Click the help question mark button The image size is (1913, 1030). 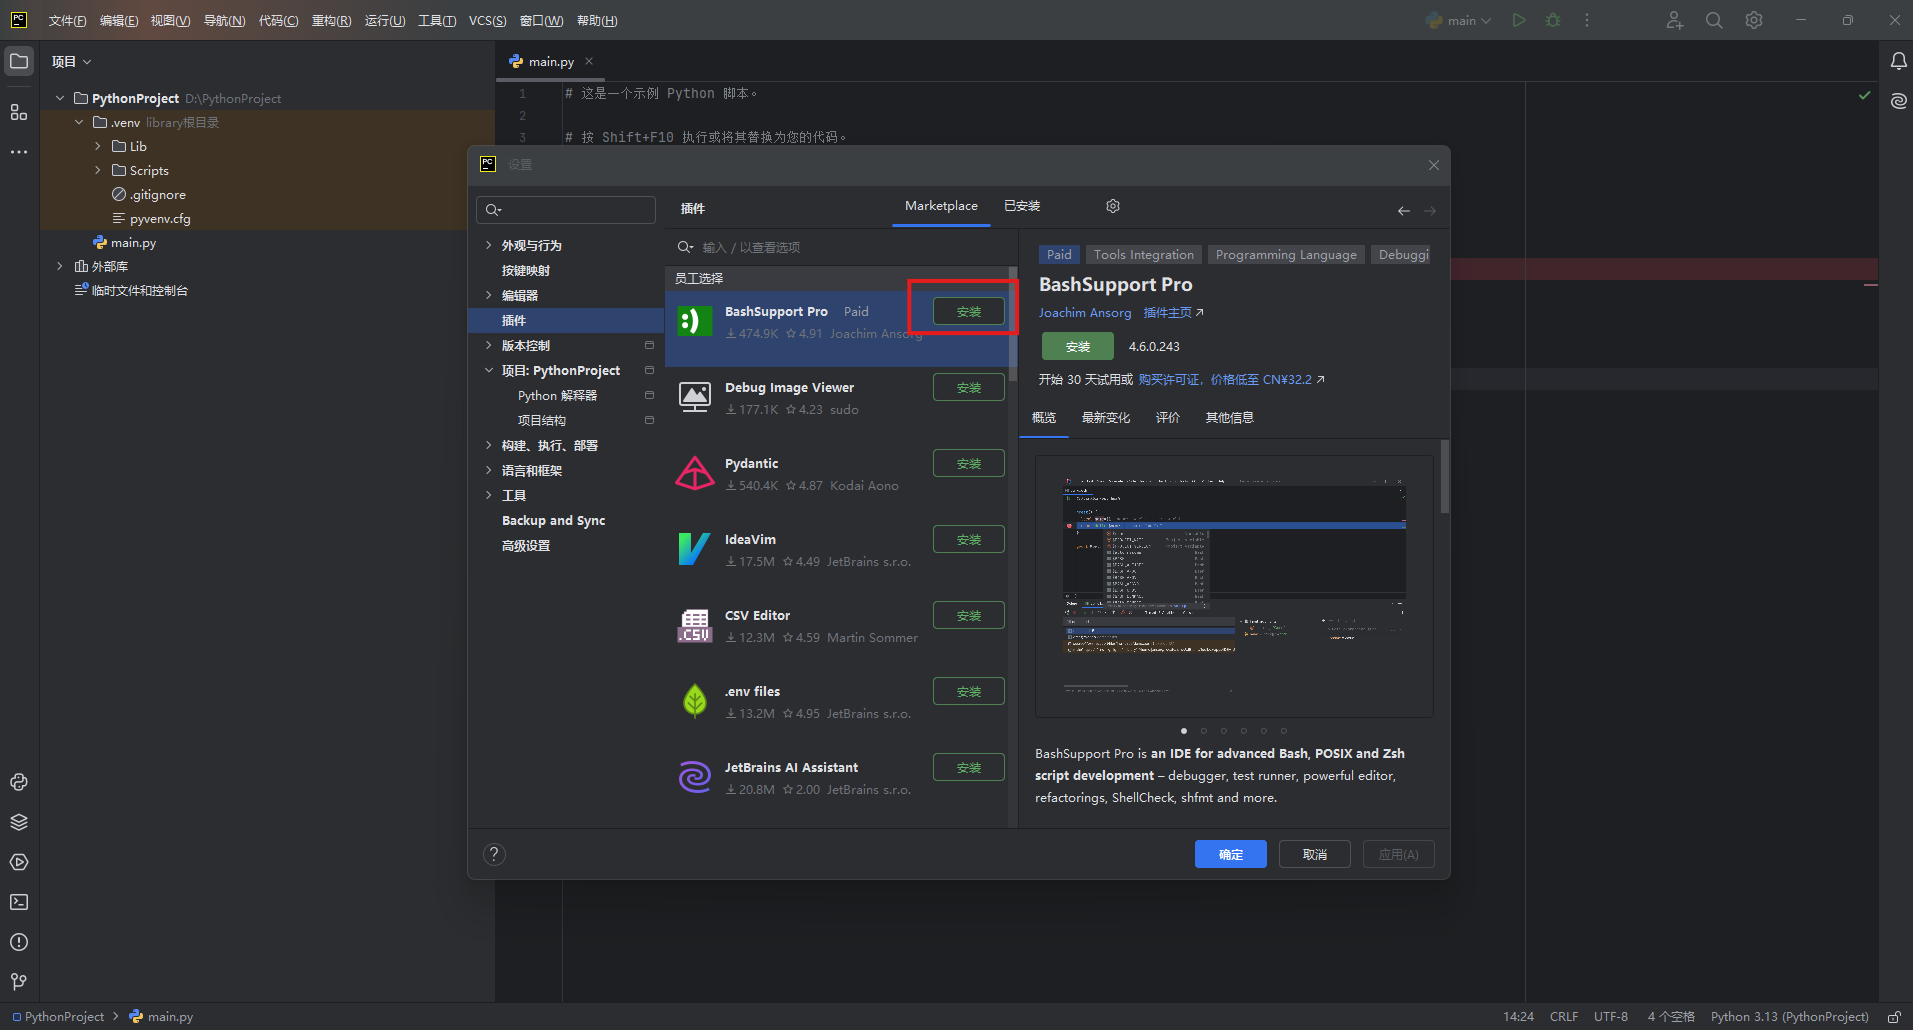494,854
